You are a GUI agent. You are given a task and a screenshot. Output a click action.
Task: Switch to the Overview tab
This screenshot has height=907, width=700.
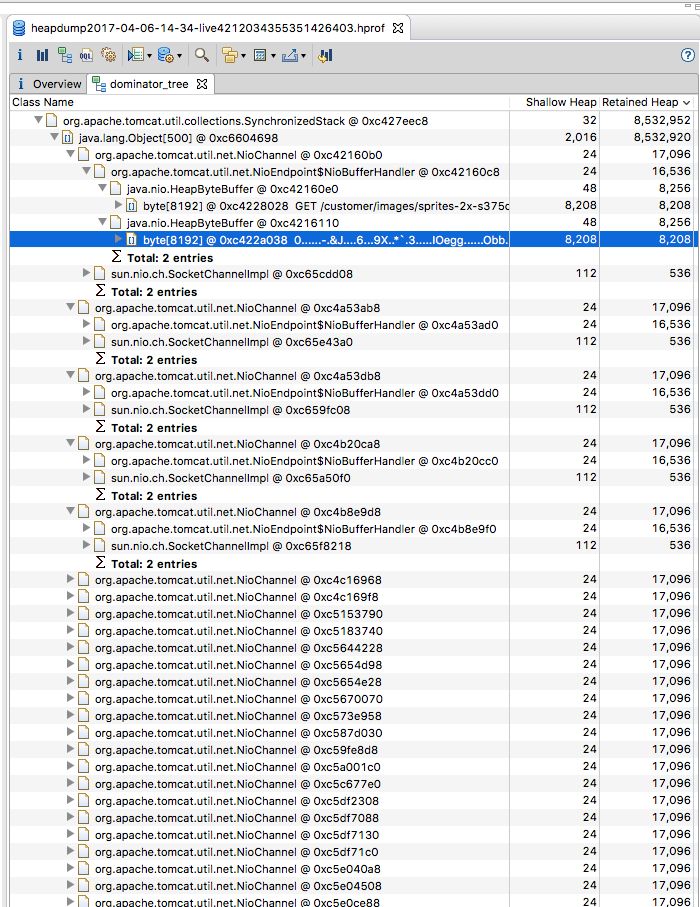49,84
